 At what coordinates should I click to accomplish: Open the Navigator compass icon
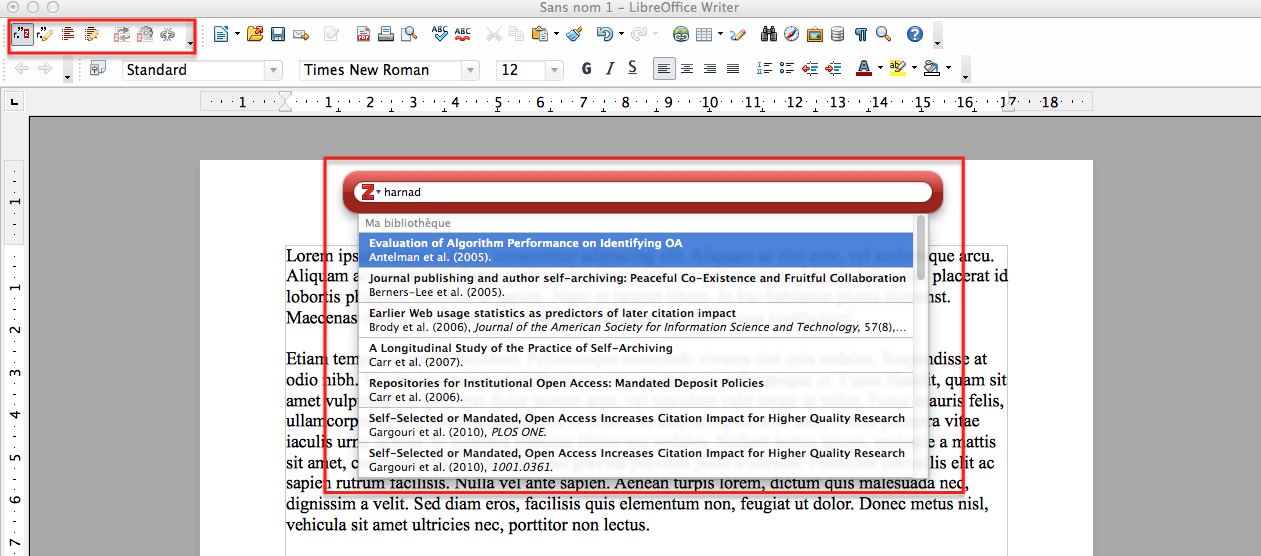[791, 35]
